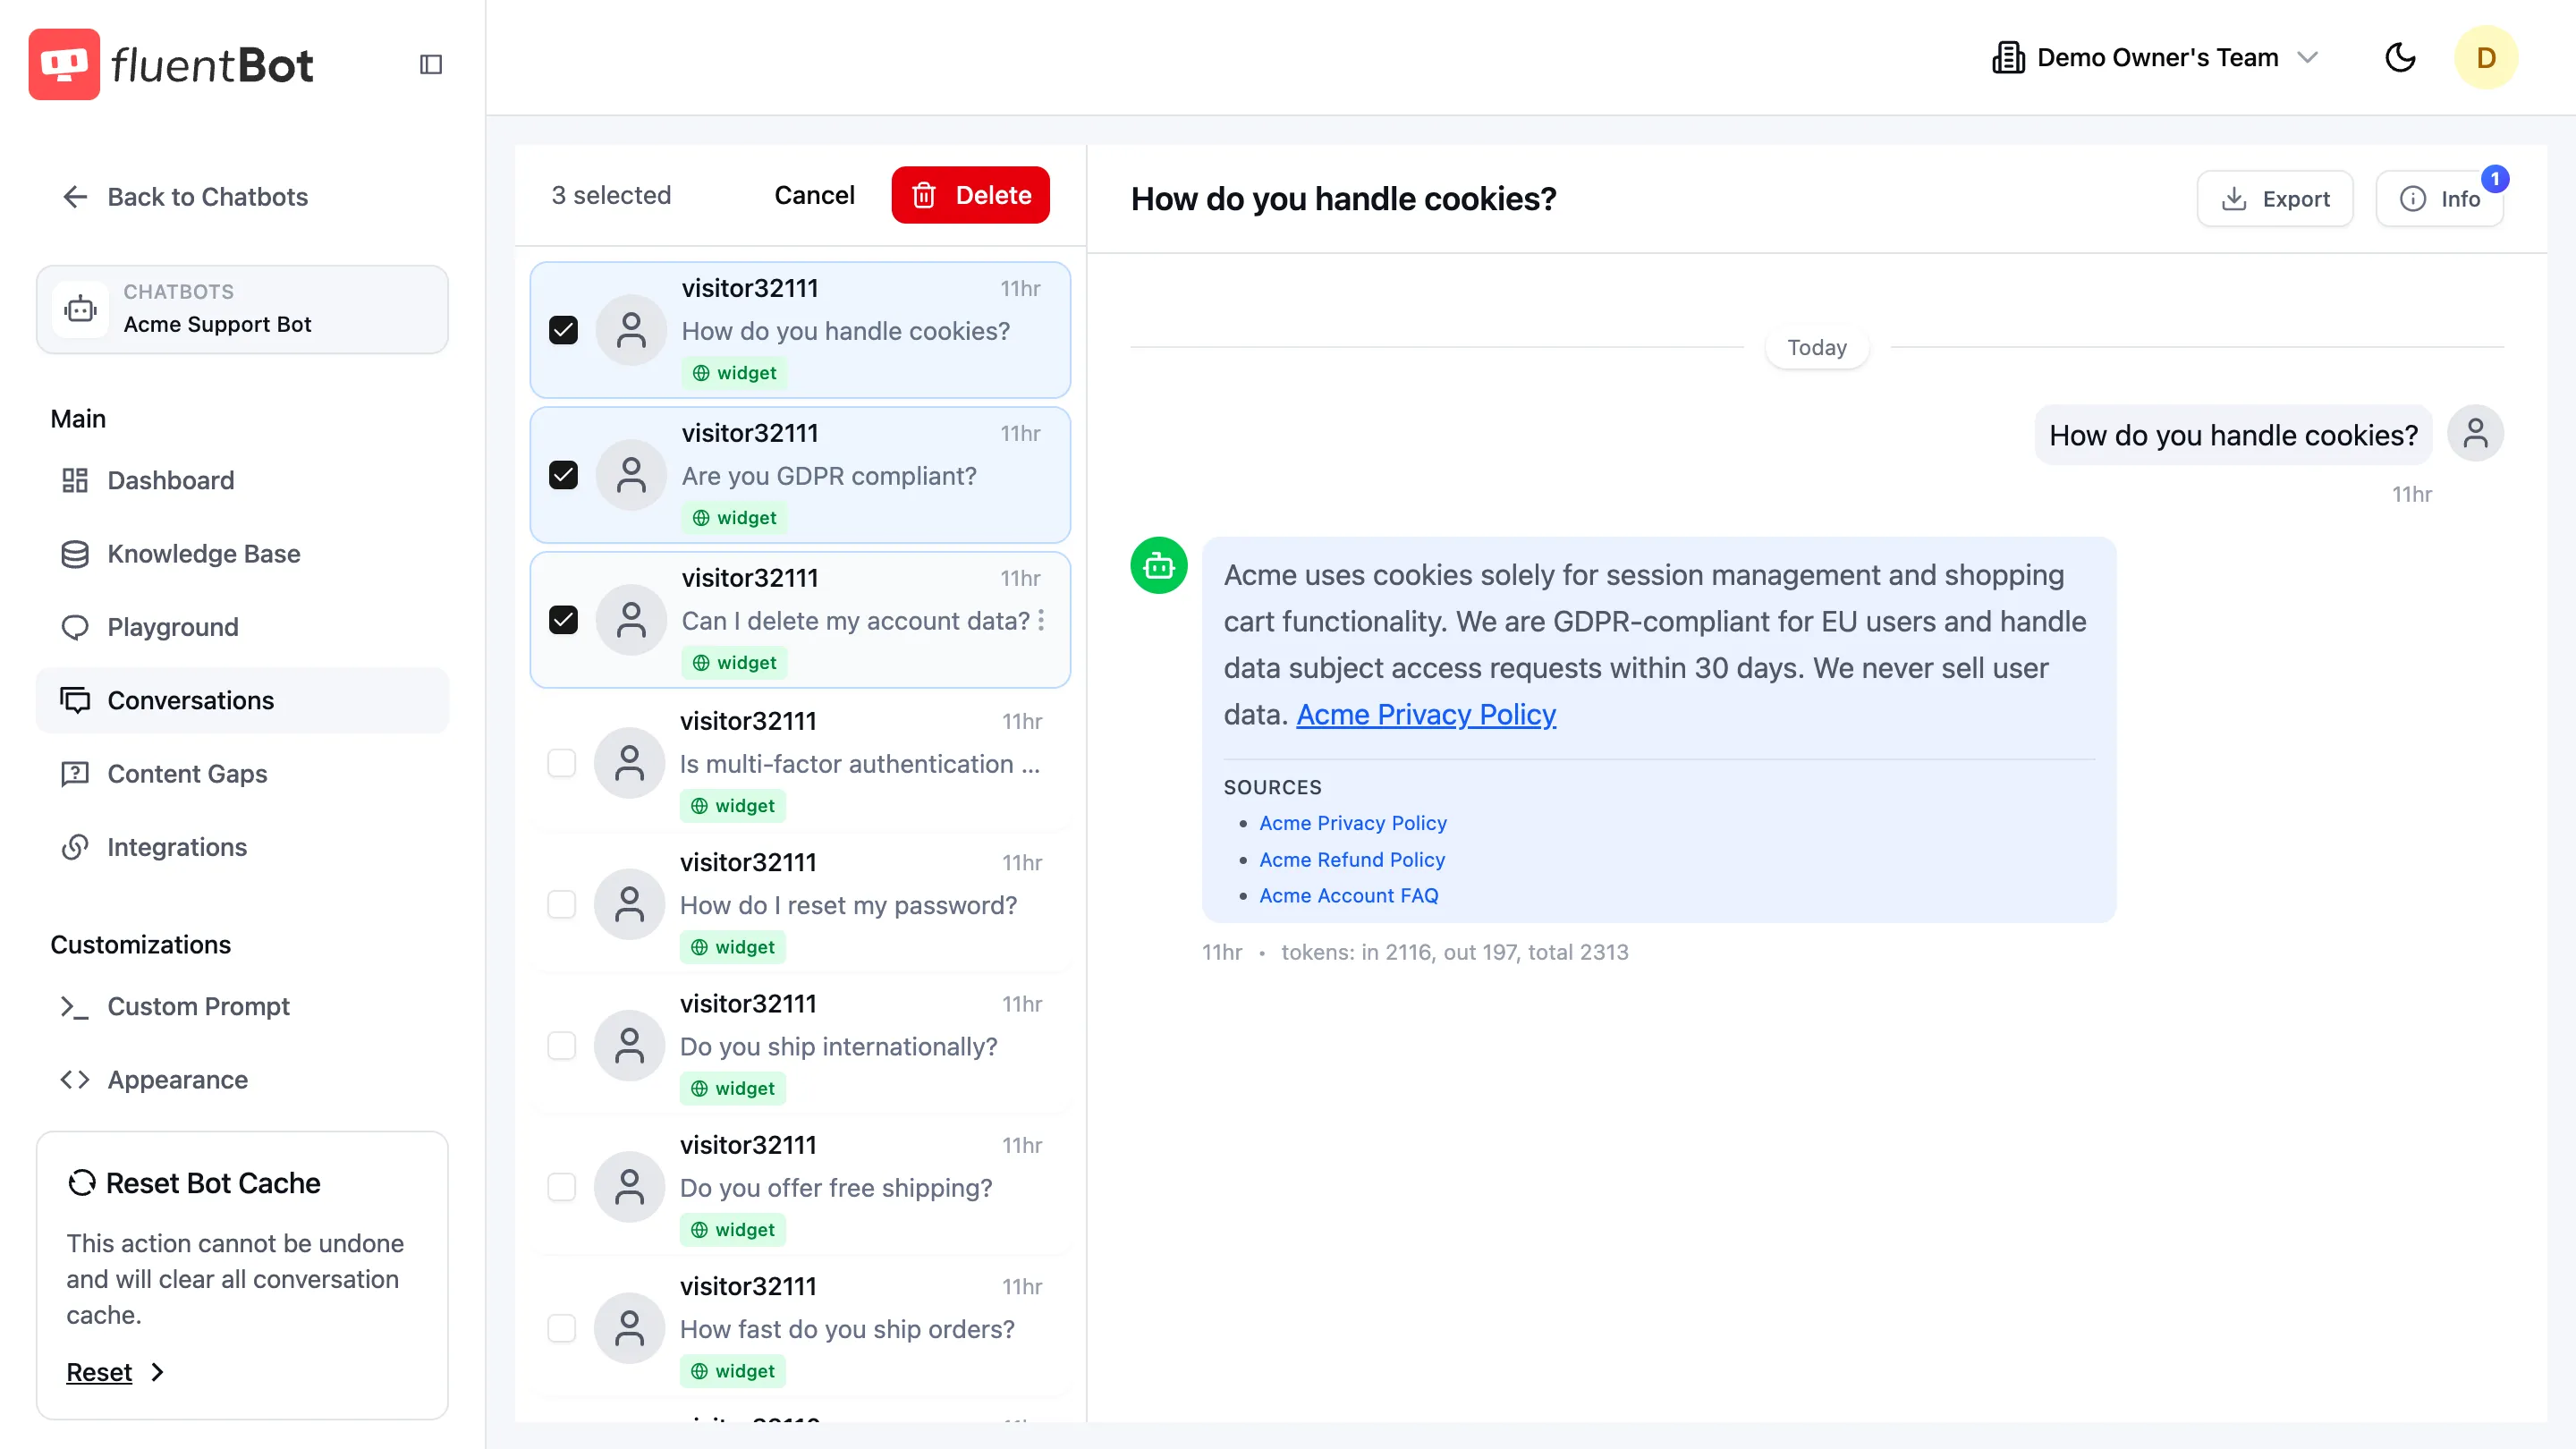2576x1449 pixels.
Task: Click the user avatar beside the sent message
Action: point(2475,433)
